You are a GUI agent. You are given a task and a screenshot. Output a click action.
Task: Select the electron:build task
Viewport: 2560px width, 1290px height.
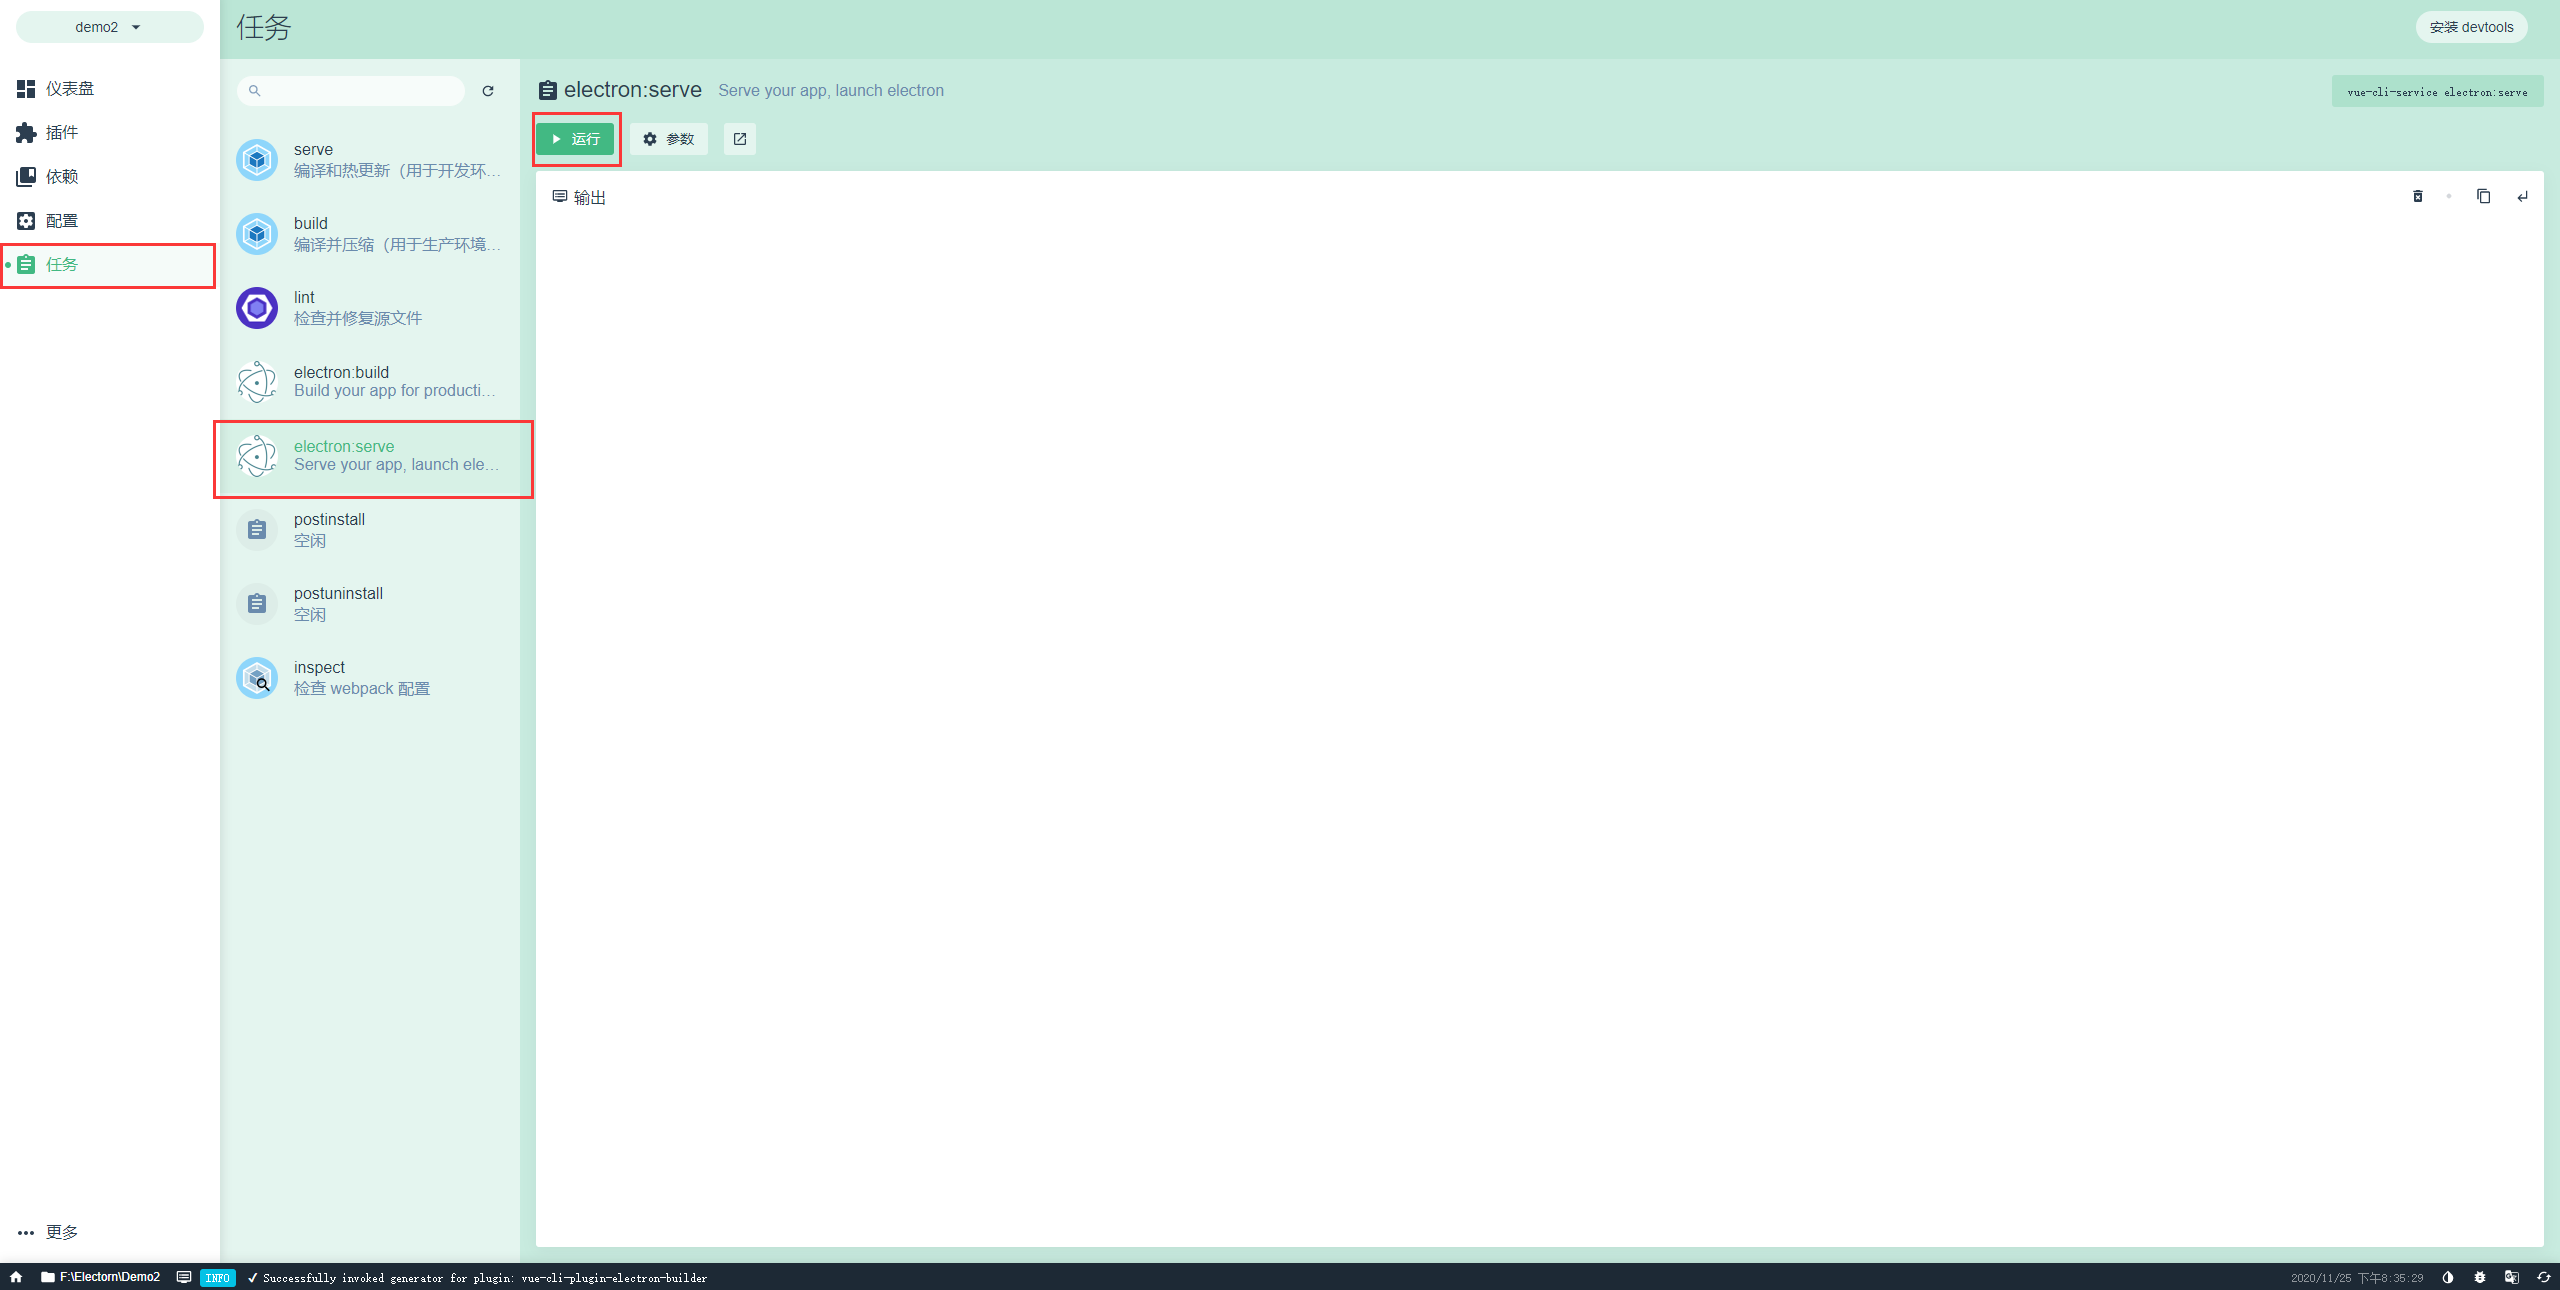370,382
